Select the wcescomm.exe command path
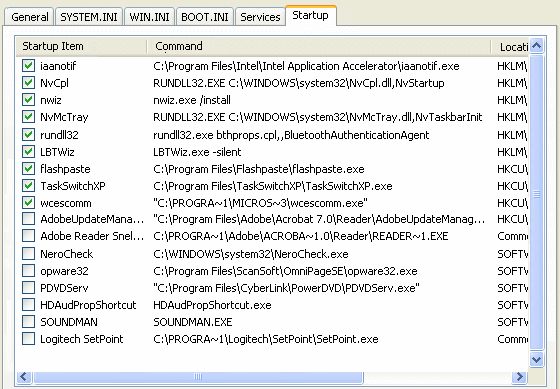Image resolution: width=560 pixels, height=389 pixels. click(260, 203)
